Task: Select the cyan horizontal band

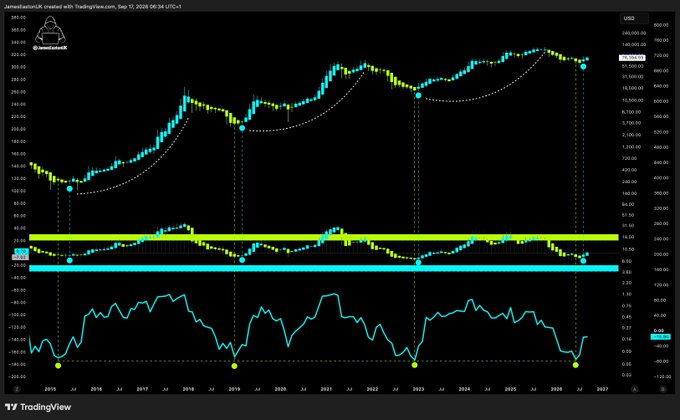Action: click(x=324, y=269)
